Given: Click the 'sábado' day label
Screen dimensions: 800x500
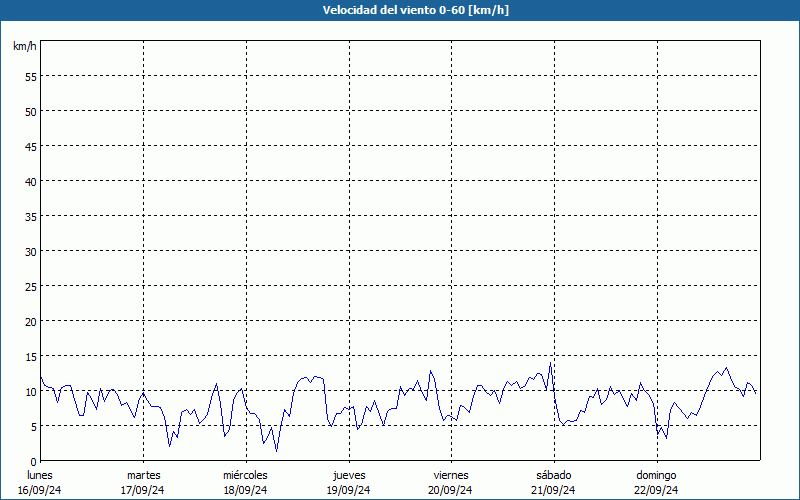Looking at the screenshot, I should tap(554, 475).
